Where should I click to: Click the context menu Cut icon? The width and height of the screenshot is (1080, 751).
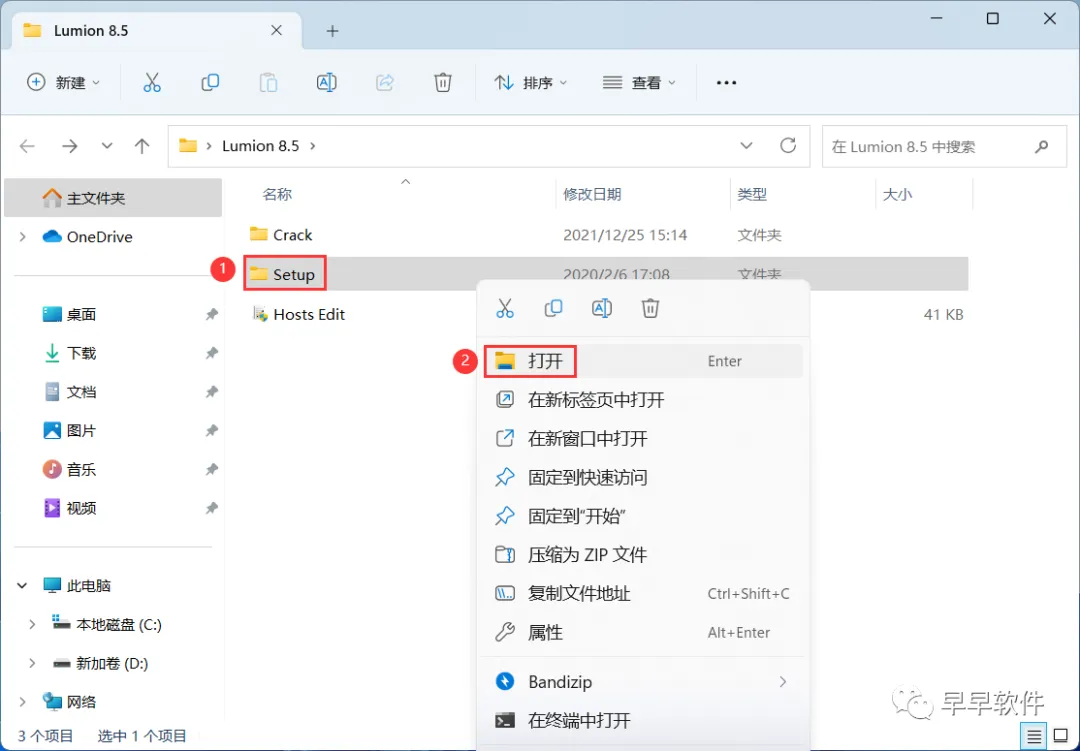[505, 308]
